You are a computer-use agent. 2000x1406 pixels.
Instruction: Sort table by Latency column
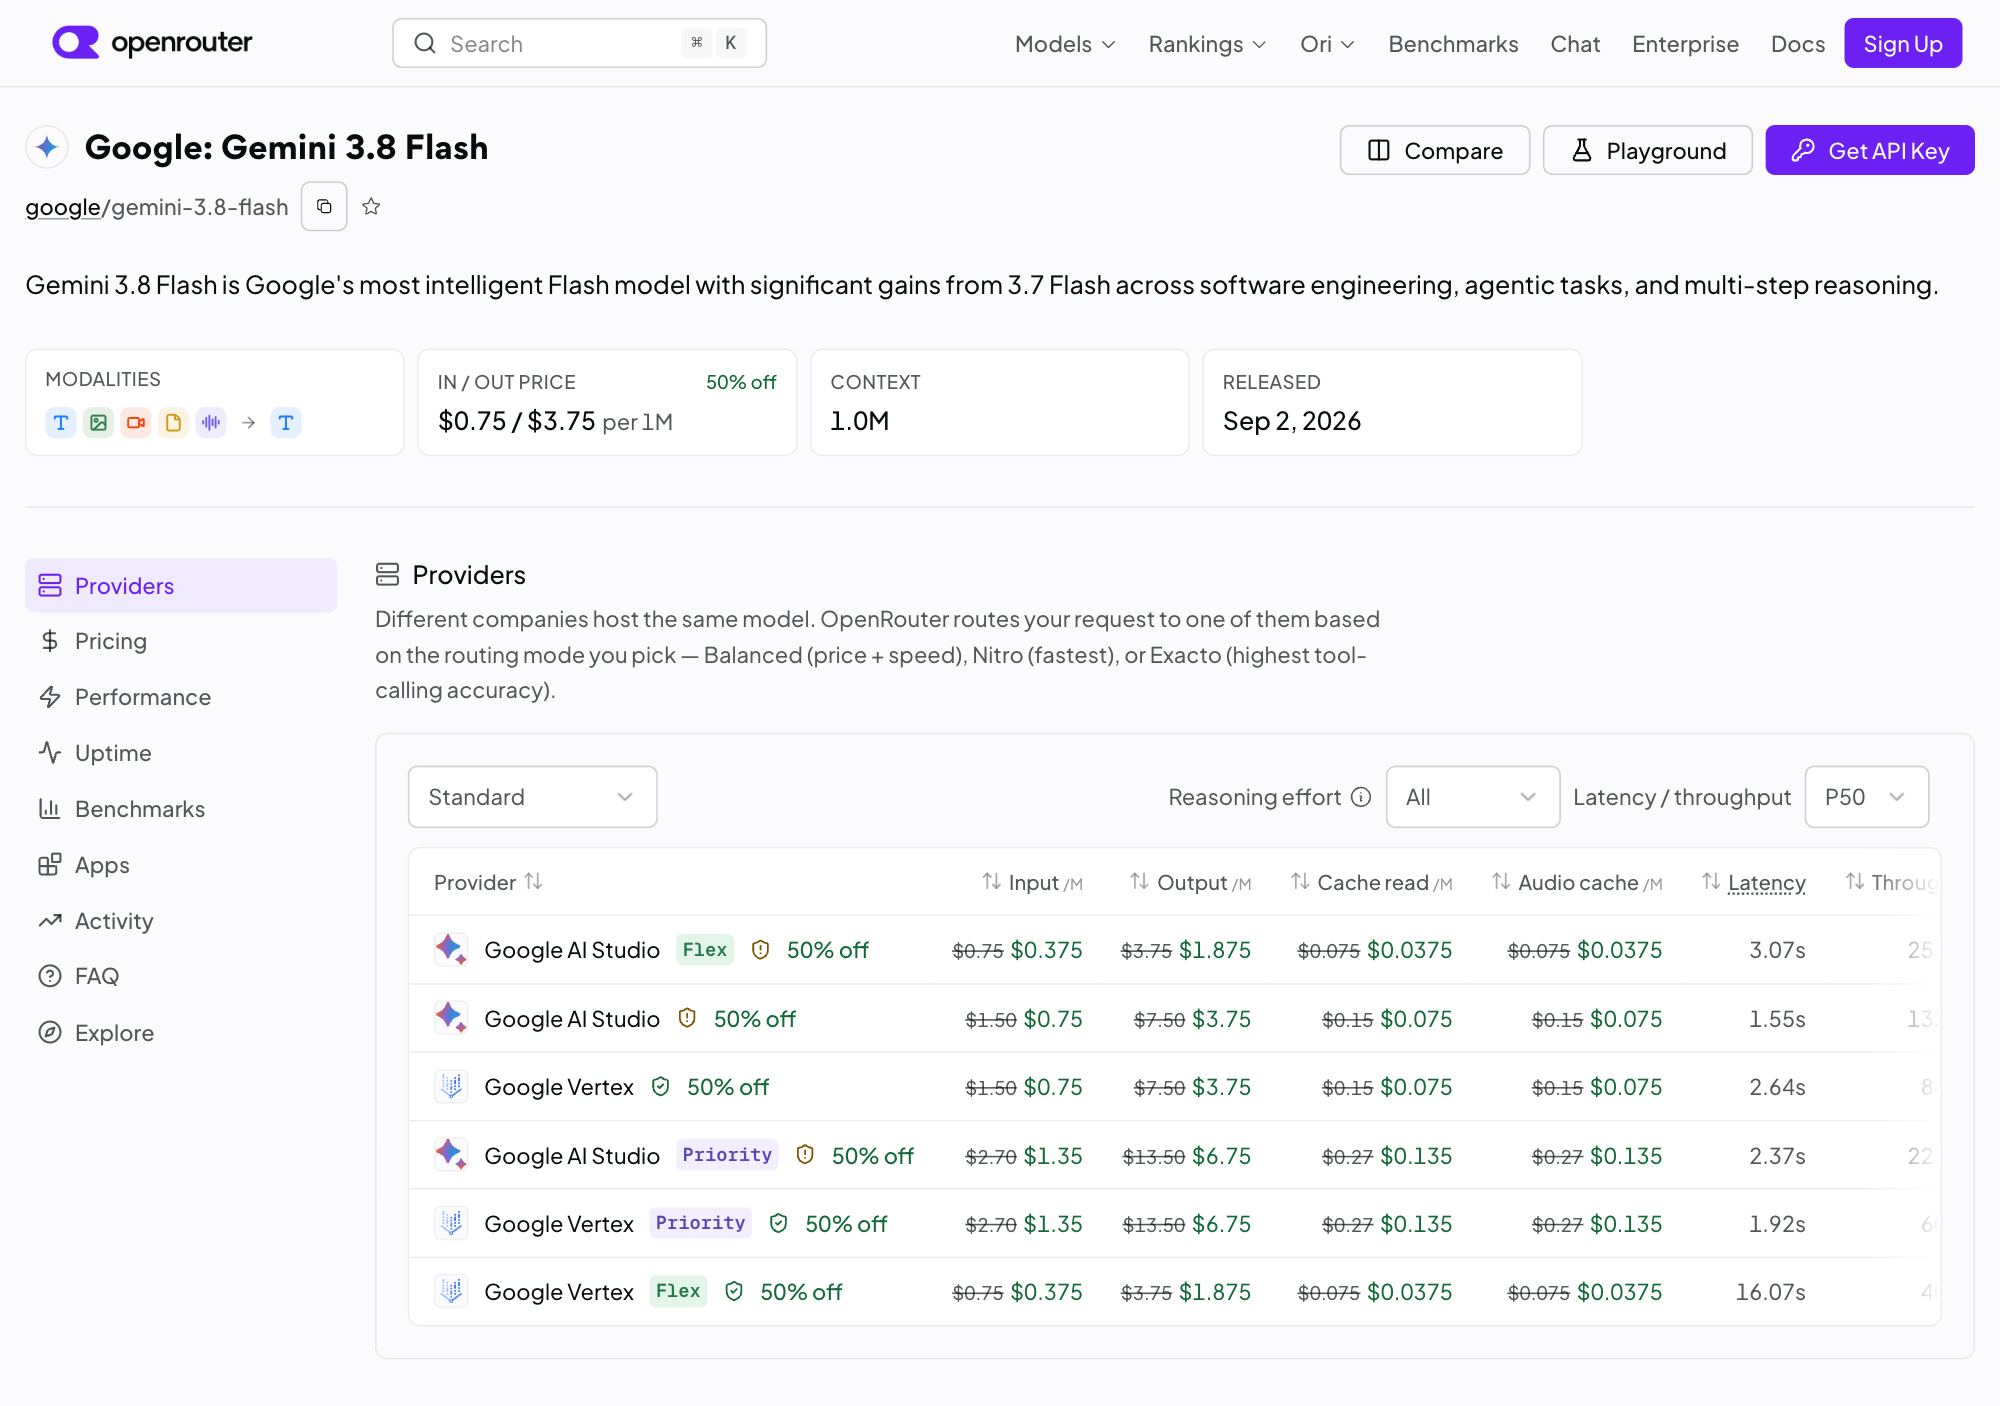coord(1754,882)
